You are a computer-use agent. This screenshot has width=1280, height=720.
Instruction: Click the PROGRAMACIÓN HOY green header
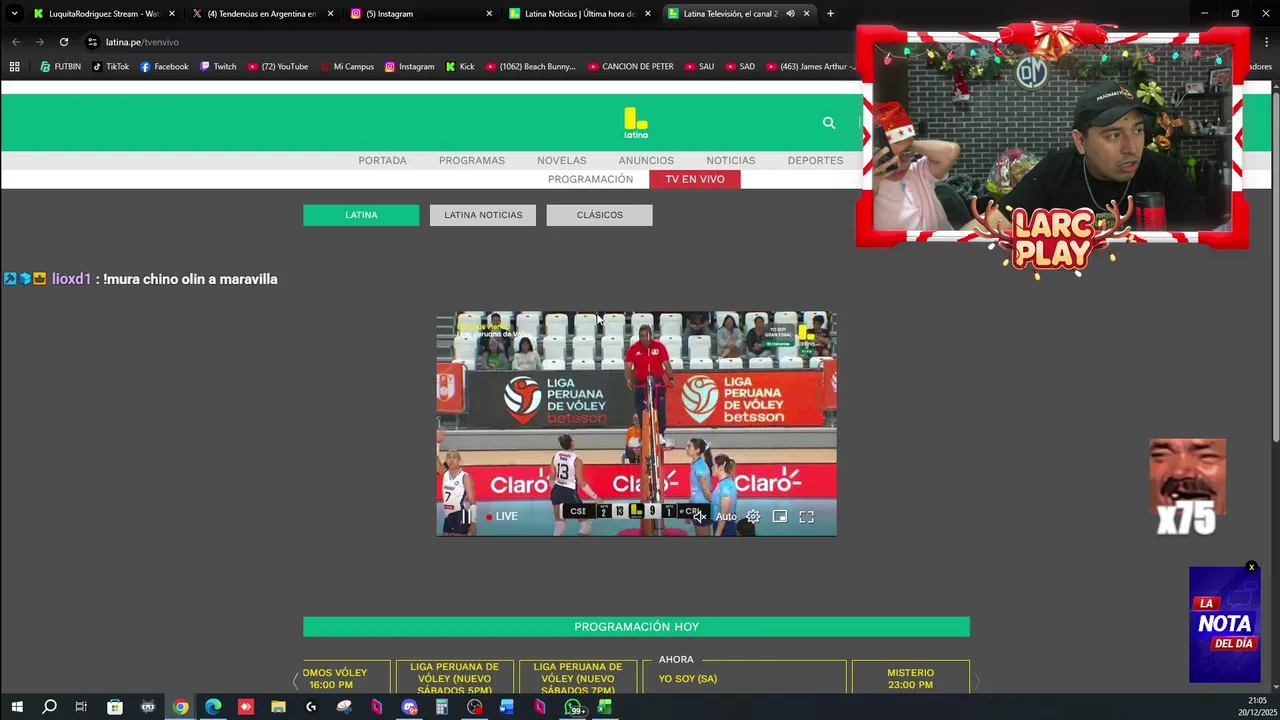pos(636,627)
